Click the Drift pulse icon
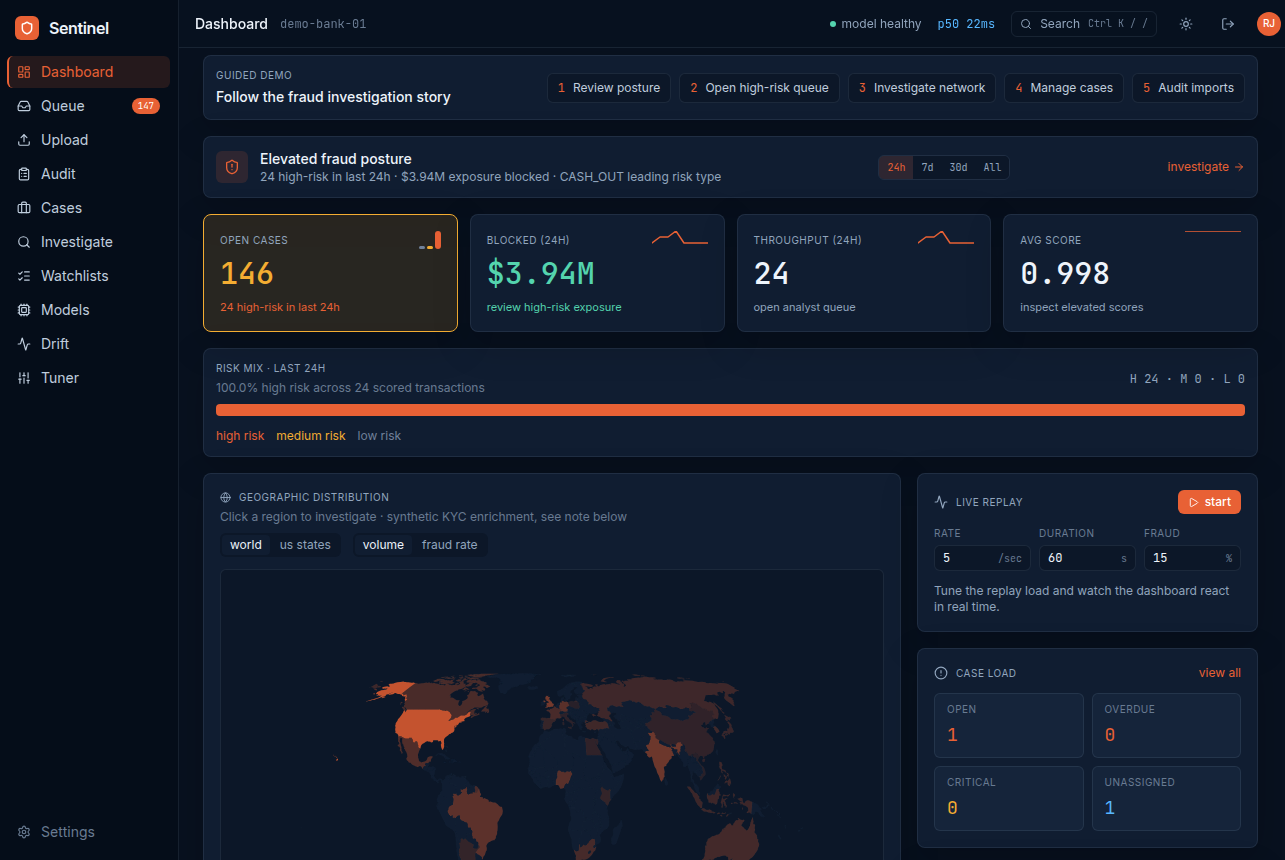Viewport: 1285px width, 860px height. tap(24, 344)
